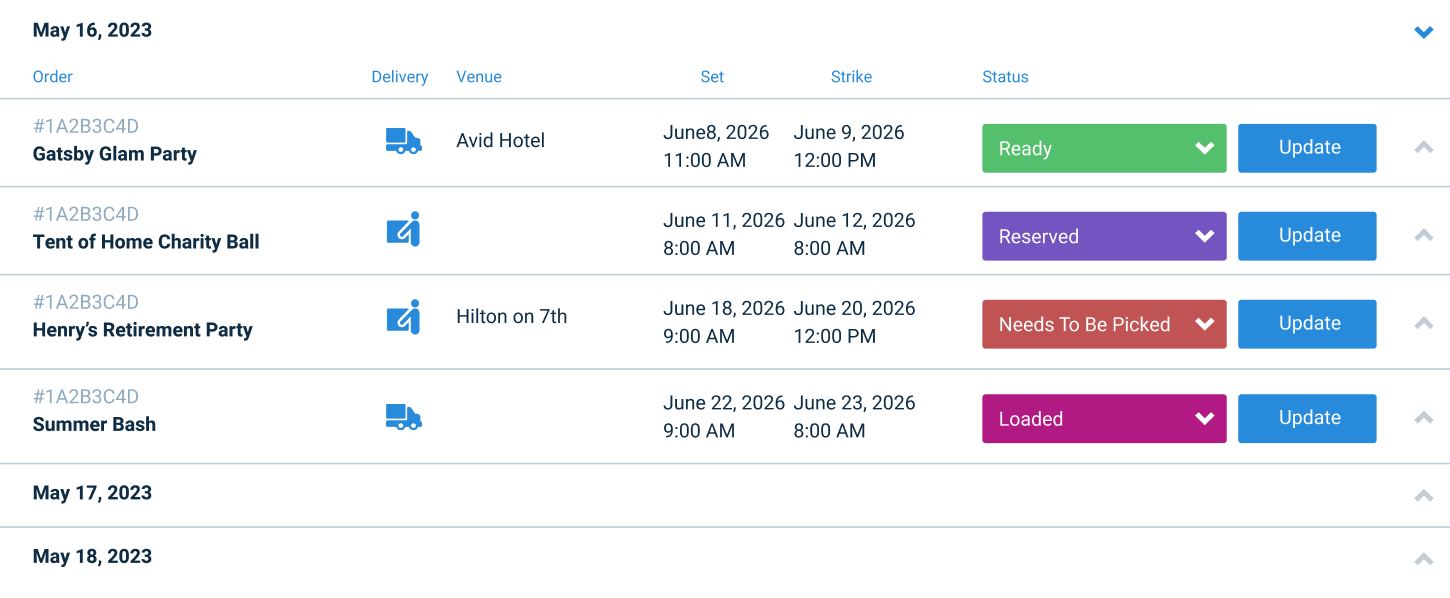Open the purple Reserved status dropdown

pyautogui.click(x=1104, y=236)
